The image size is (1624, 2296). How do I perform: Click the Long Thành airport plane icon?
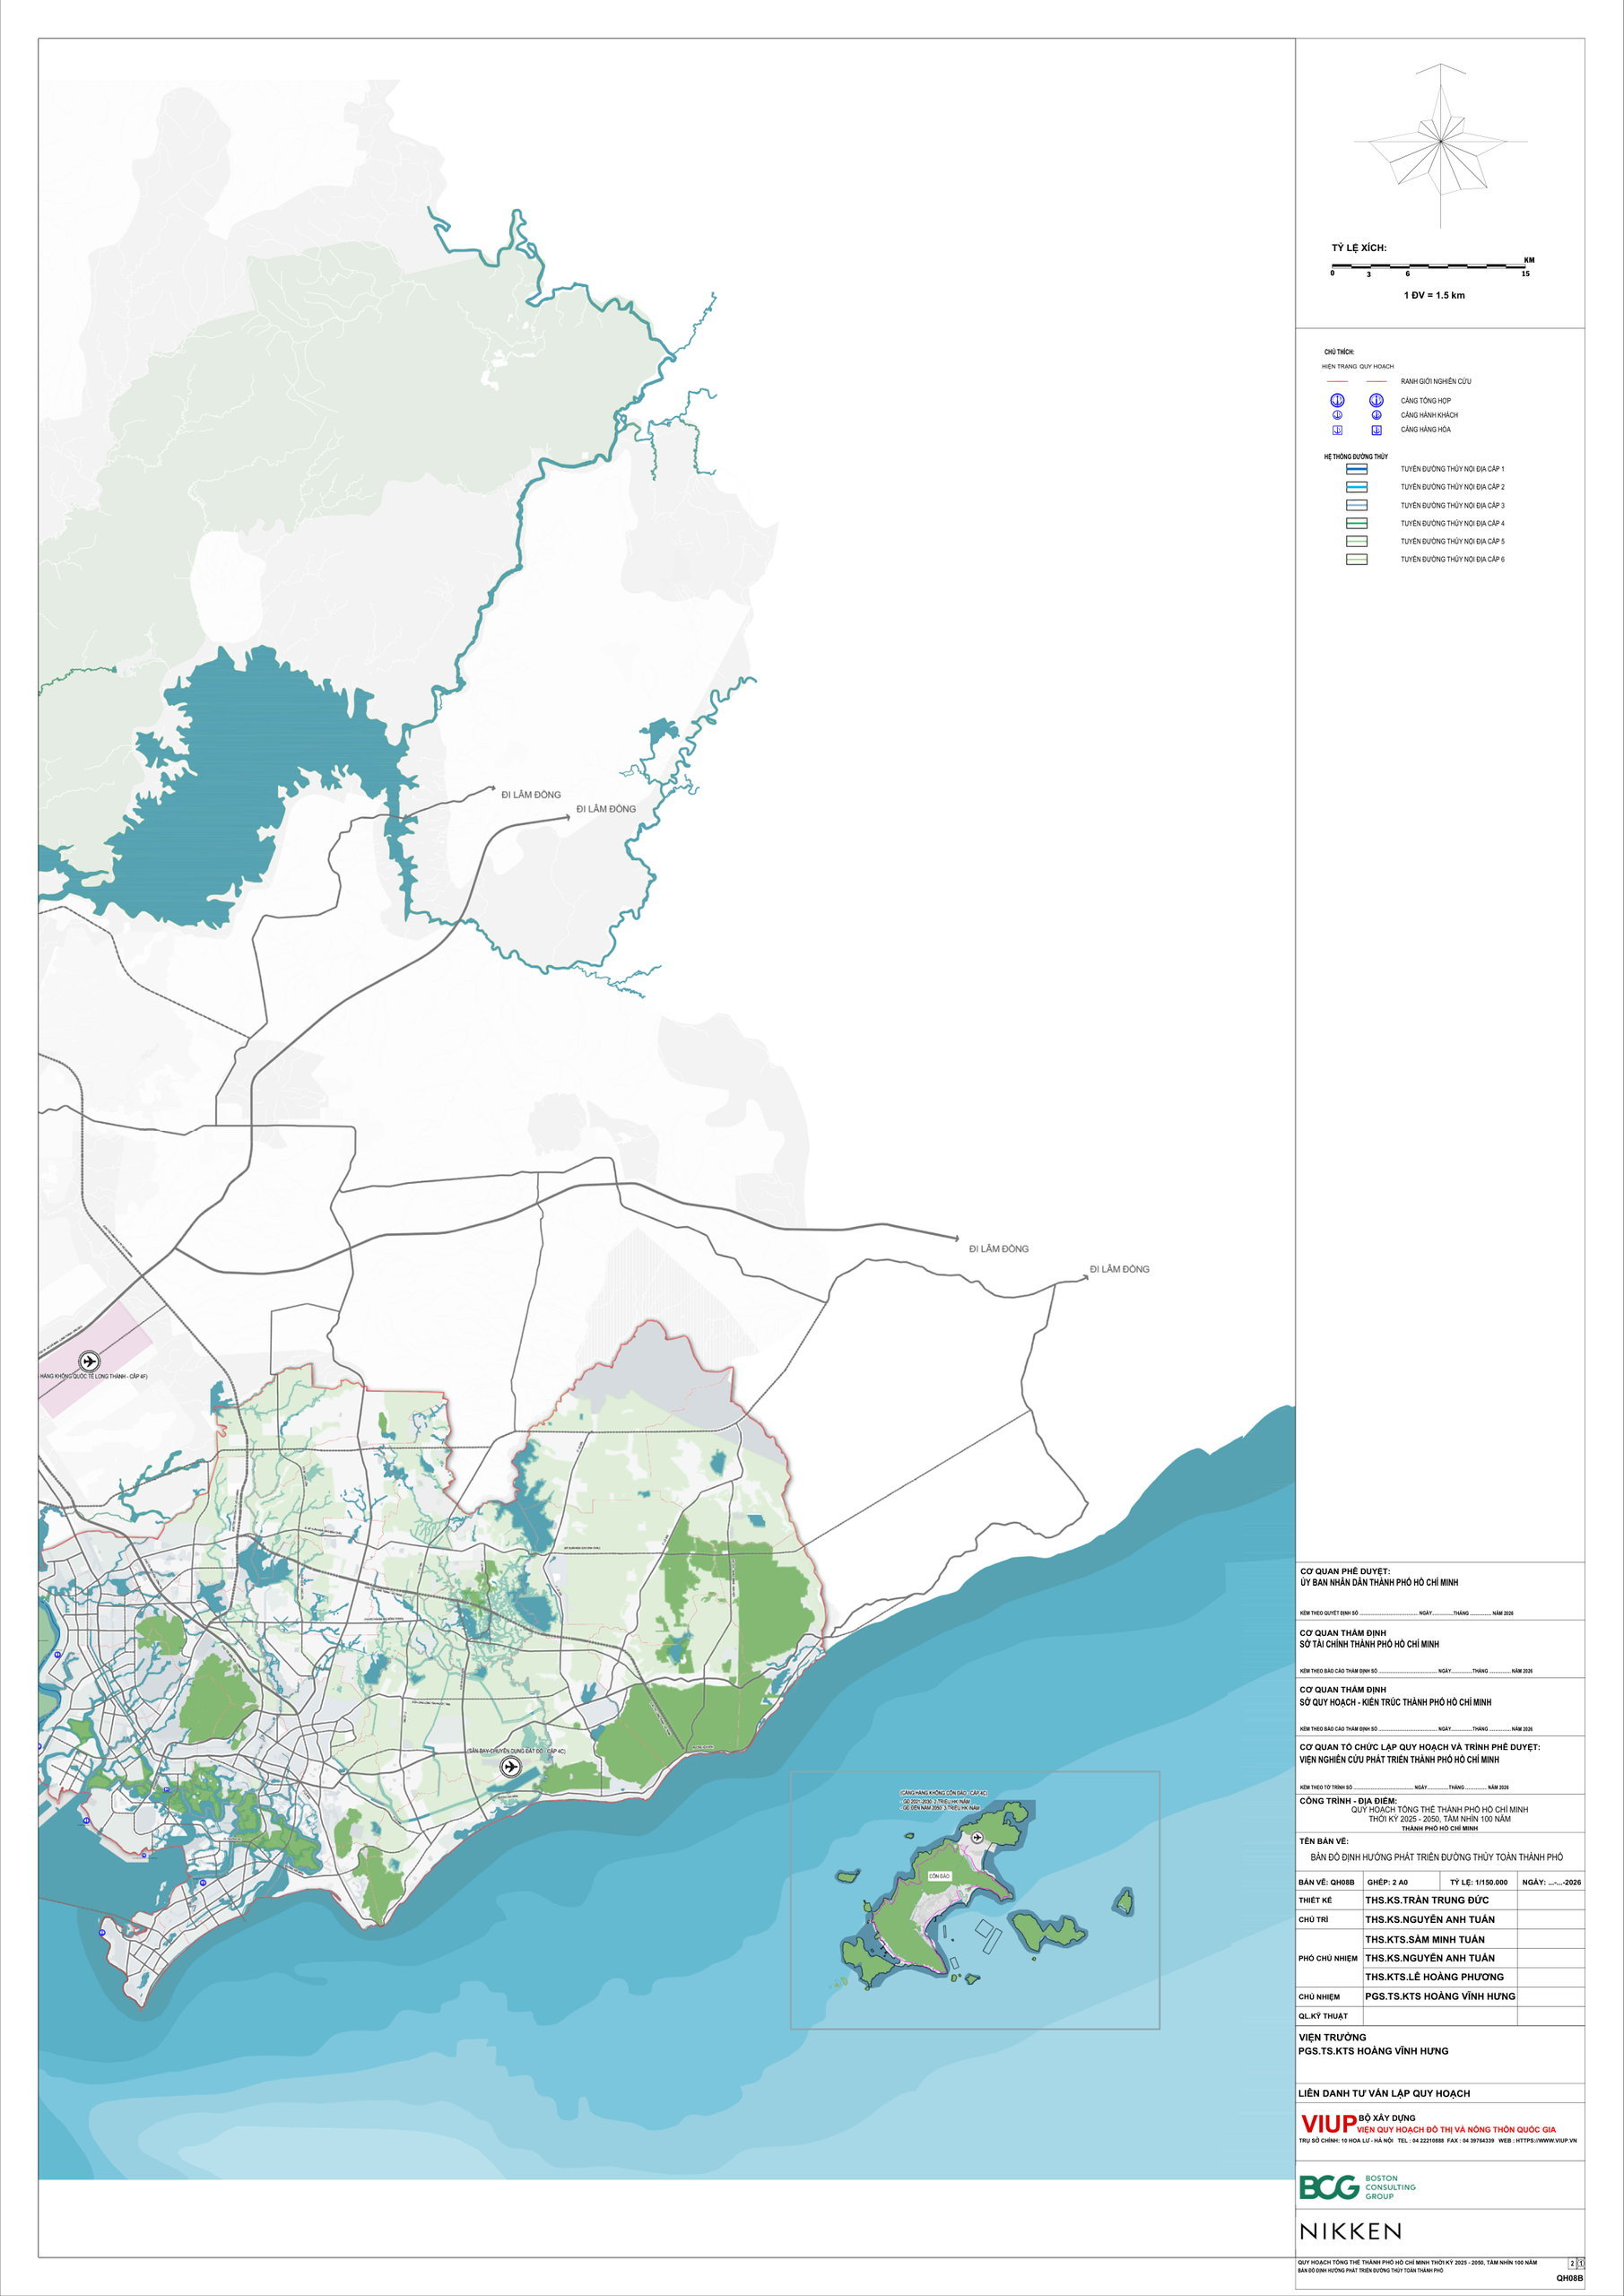point(89,1361)
